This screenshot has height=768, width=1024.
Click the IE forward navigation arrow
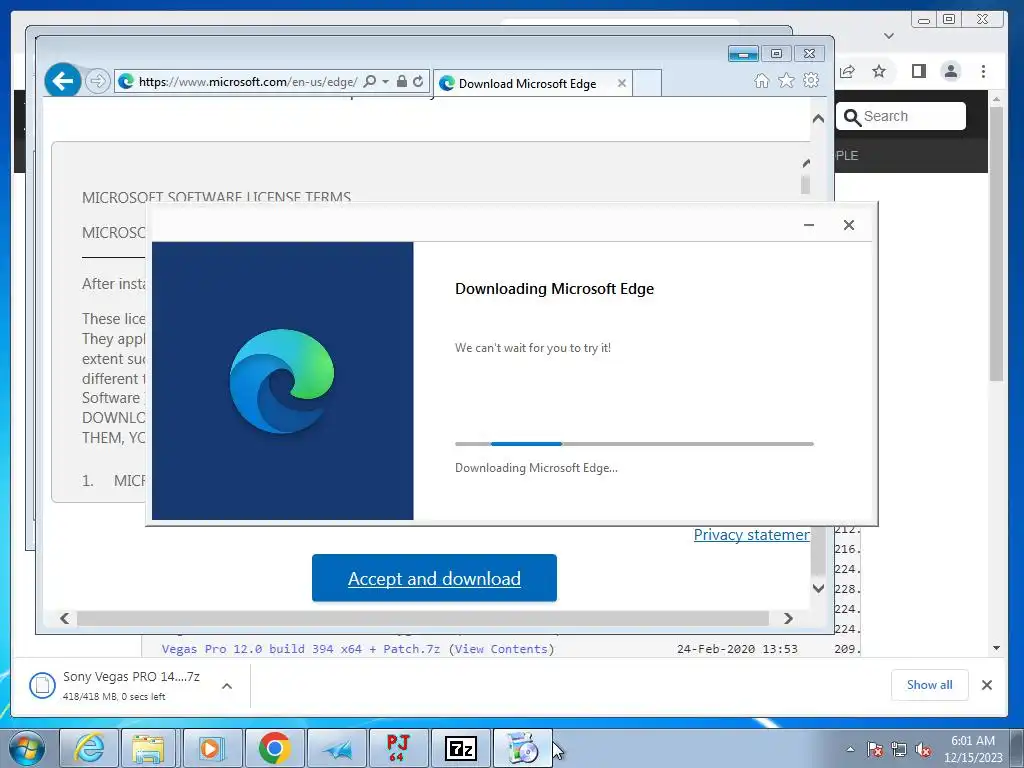97,82
